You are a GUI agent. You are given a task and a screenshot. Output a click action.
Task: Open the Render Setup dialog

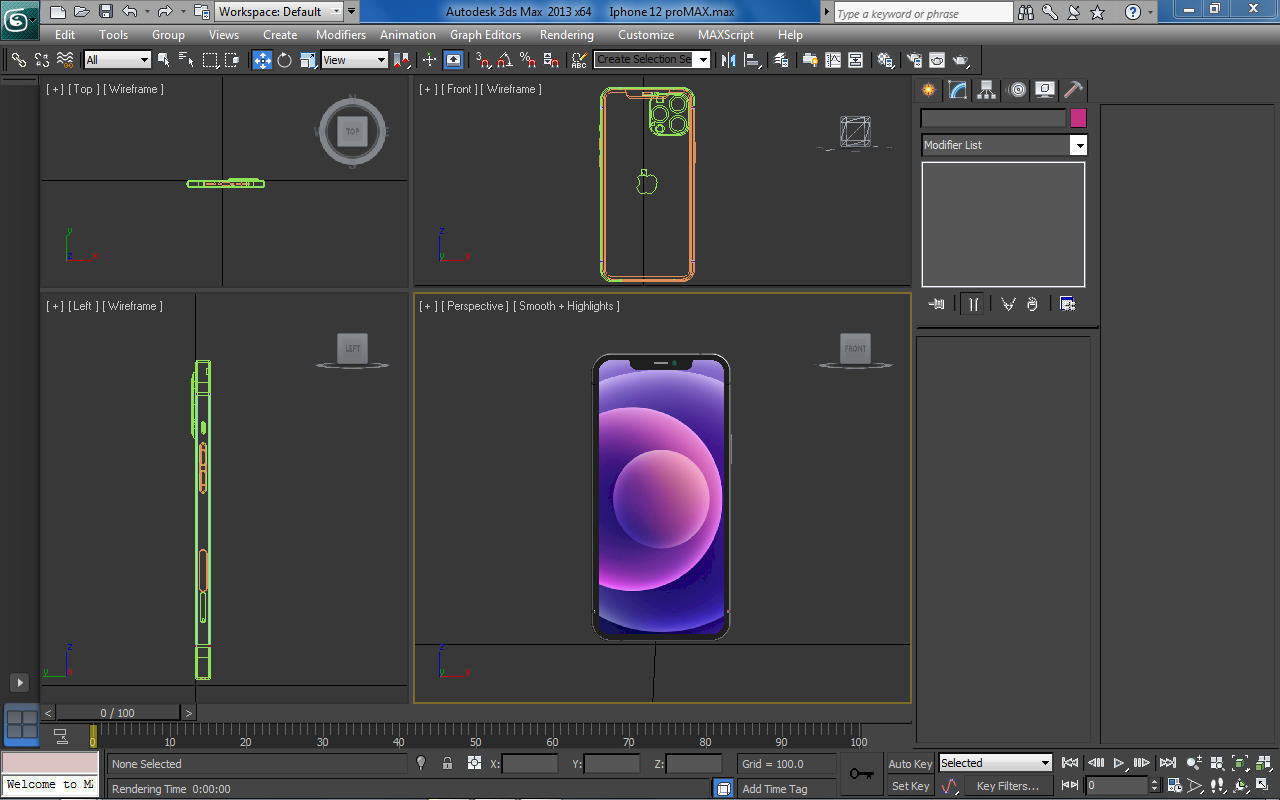click(914, 60)
